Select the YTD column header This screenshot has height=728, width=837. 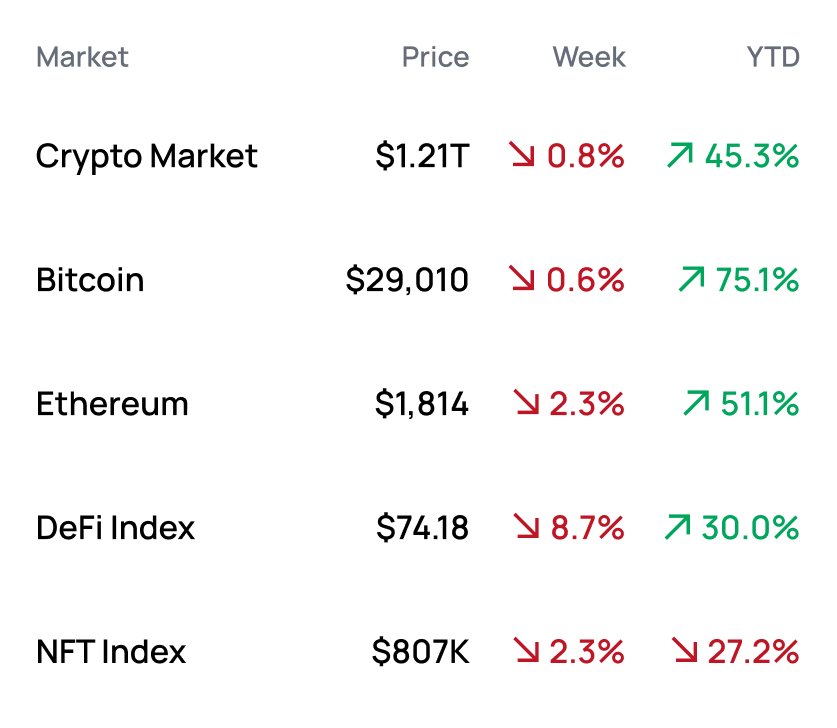tap(773, 57)
